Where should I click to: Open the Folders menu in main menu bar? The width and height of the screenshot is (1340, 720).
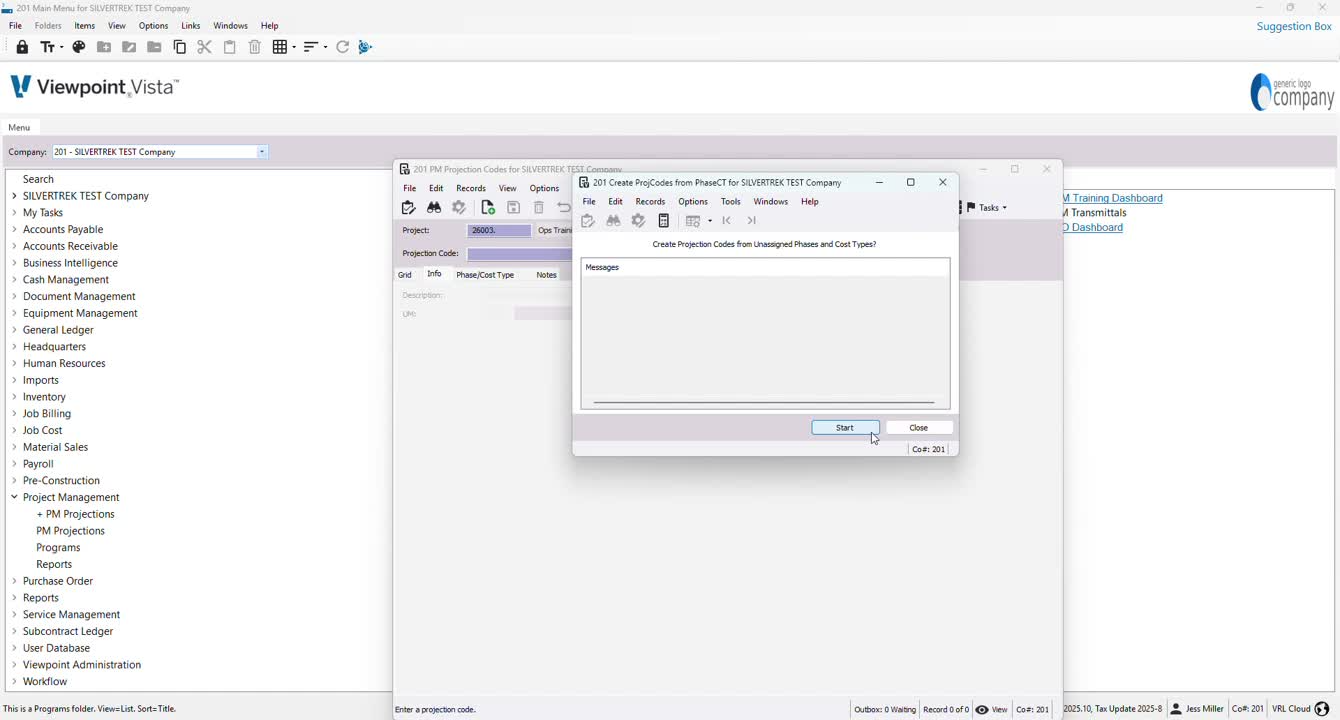[48, 26]
